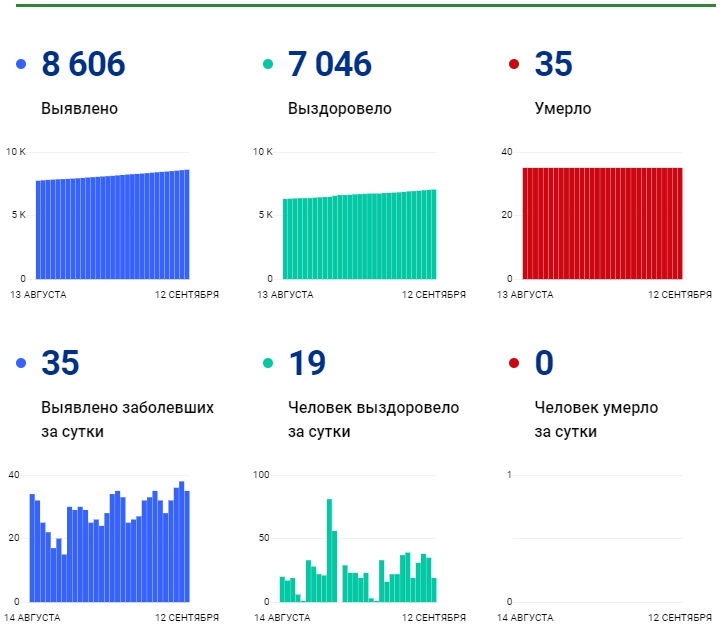Click the red dot beside Умерло count

pyautogui.click(x=514, y=64)
